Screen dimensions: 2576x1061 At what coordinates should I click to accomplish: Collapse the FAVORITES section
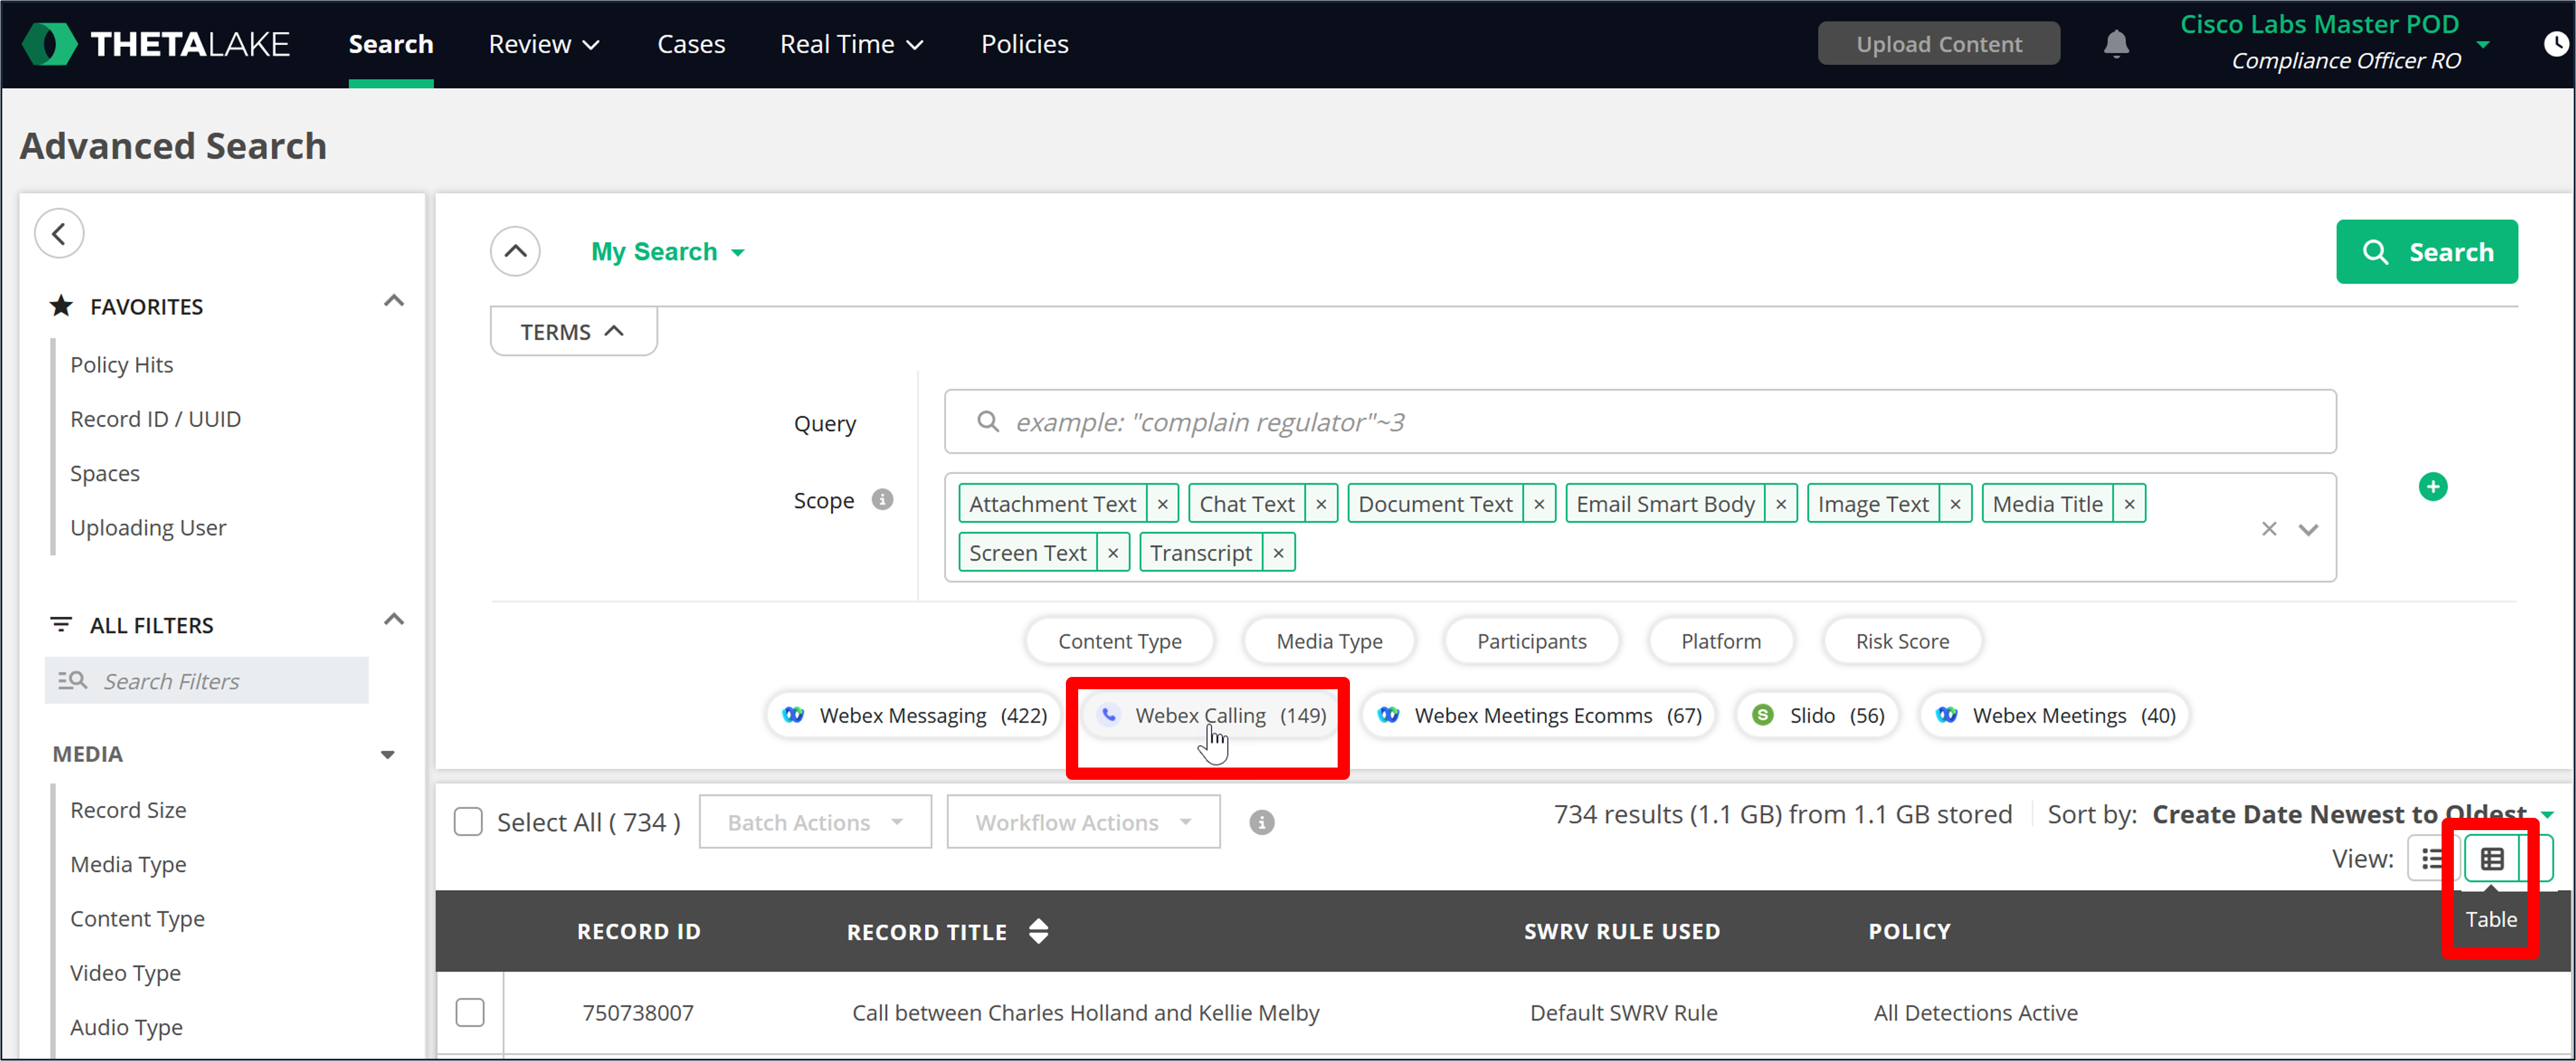(x=393, y=301)
